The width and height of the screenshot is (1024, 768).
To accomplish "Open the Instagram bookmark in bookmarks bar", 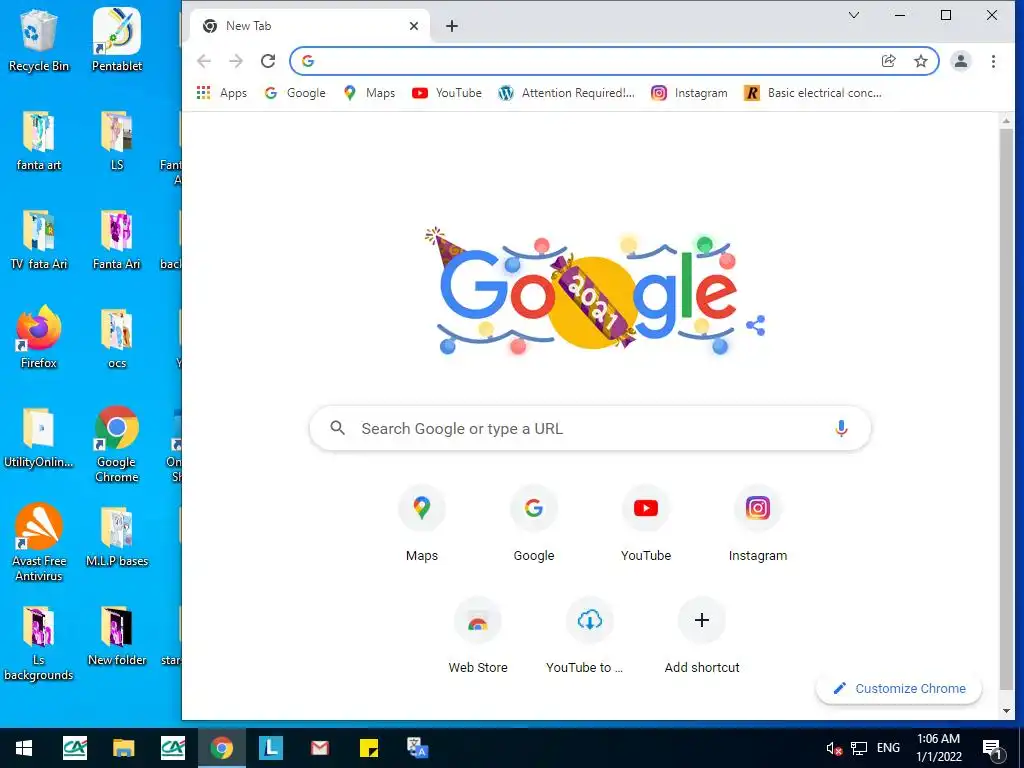I will [x=689, y=93].
